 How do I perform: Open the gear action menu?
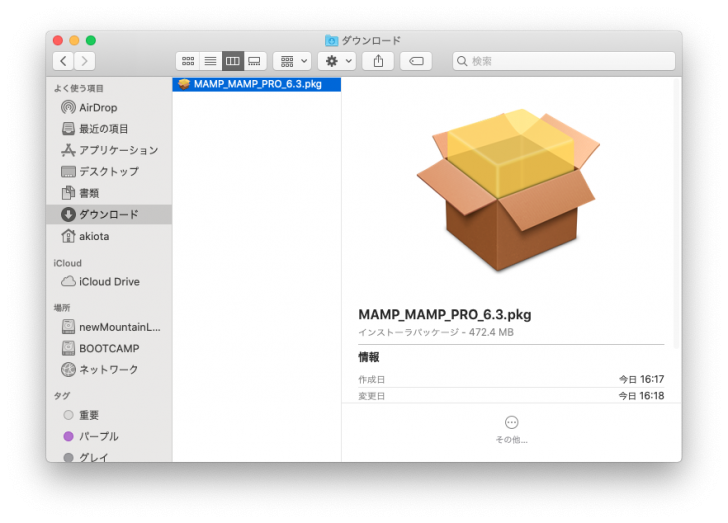336,61
